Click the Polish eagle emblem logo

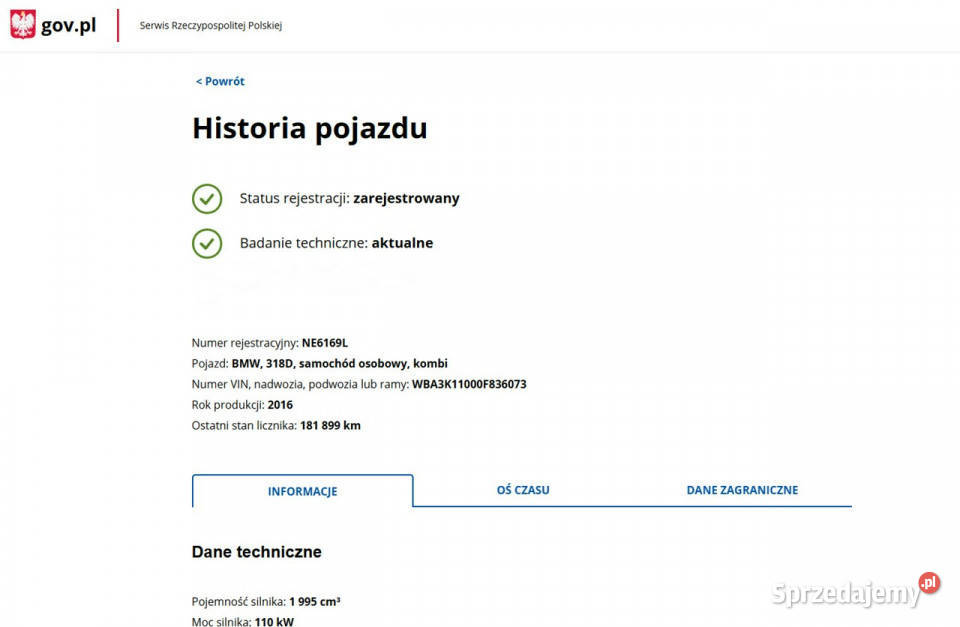tap(22, 25)
